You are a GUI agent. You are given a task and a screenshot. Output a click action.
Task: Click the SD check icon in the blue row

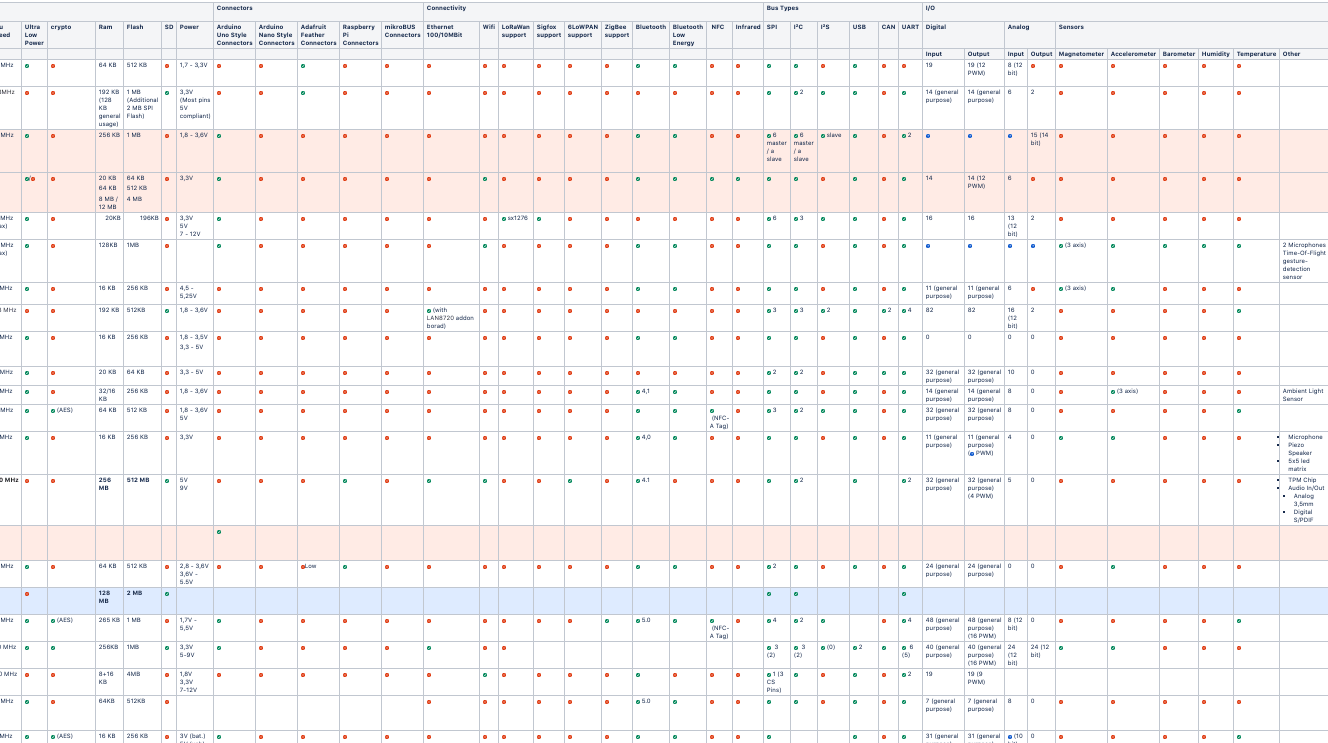(167, 594)
